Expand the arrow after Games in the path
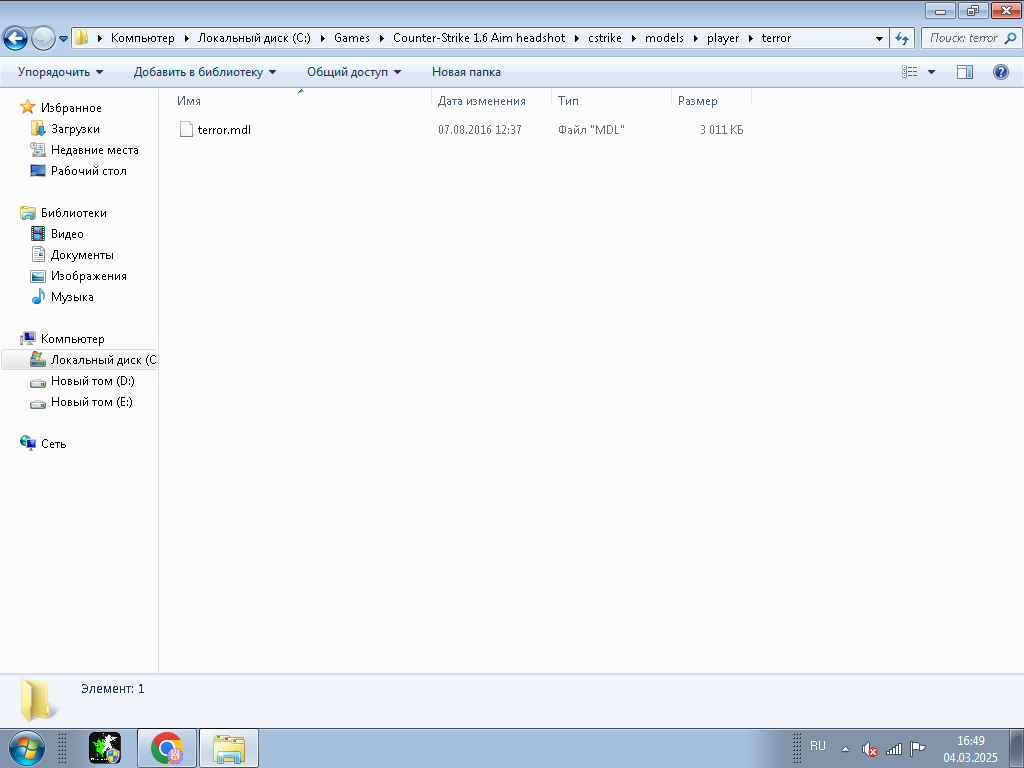This screenshot has width=1024, height=768. coord(381,38)
